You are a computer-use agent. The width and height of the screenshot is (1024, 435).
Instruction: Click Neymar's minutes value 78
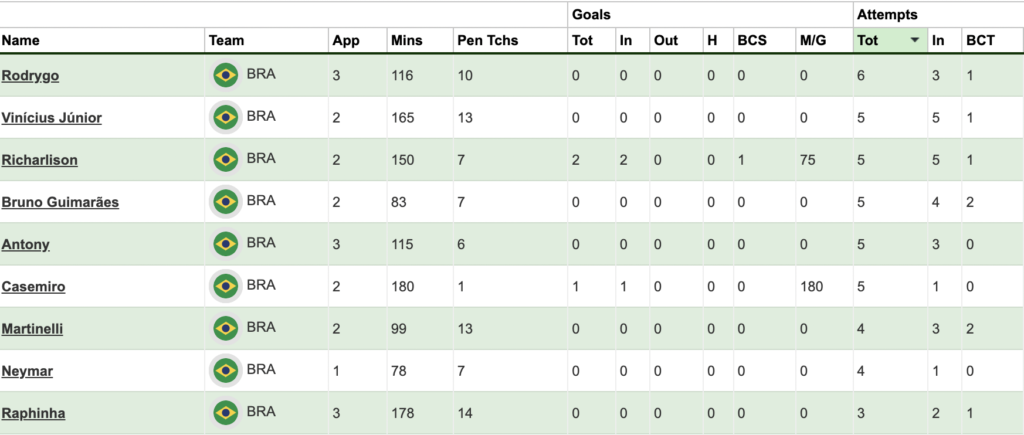[398, 371]
